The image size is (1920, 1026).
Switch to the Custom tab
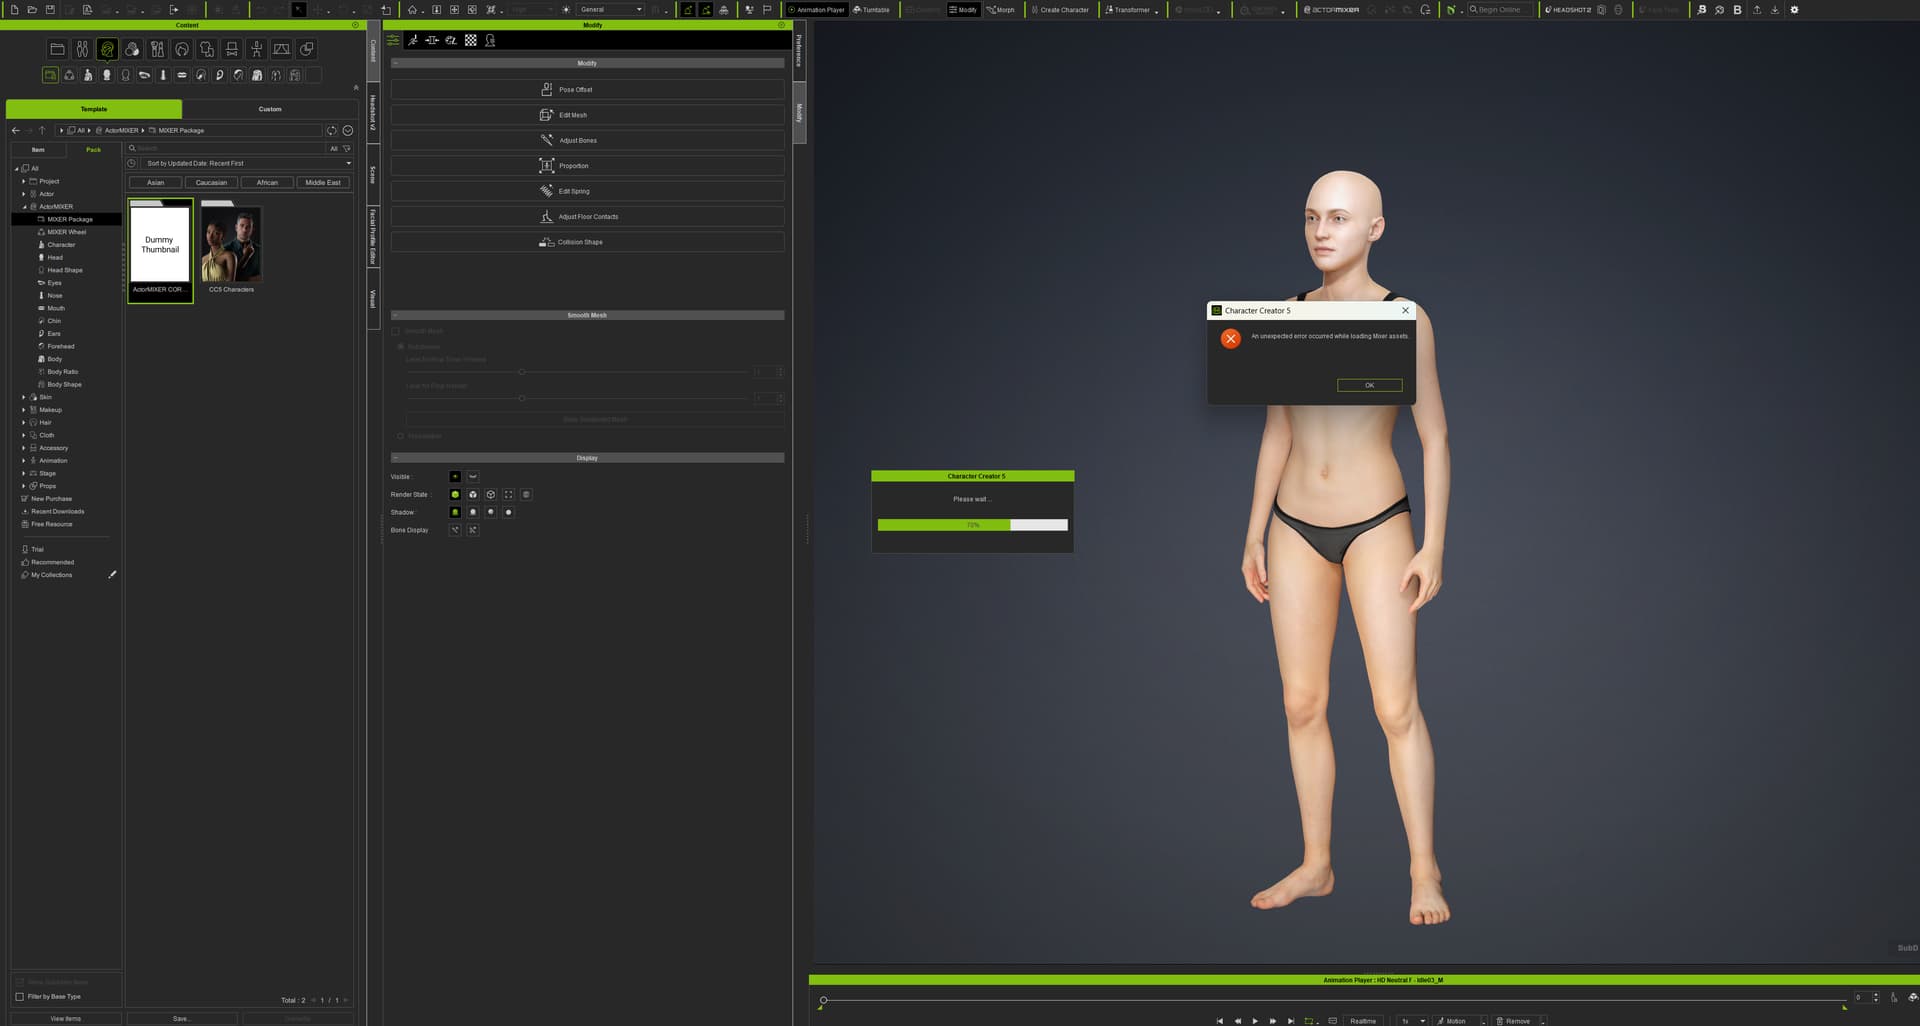point(270,109)
